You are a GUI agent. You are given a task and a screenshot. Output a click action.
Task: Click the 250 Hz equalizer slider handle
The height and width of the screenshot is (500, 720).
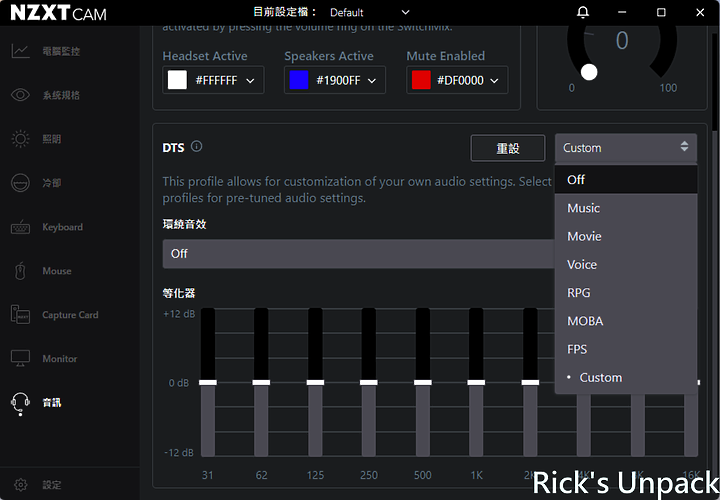(369, 382)
